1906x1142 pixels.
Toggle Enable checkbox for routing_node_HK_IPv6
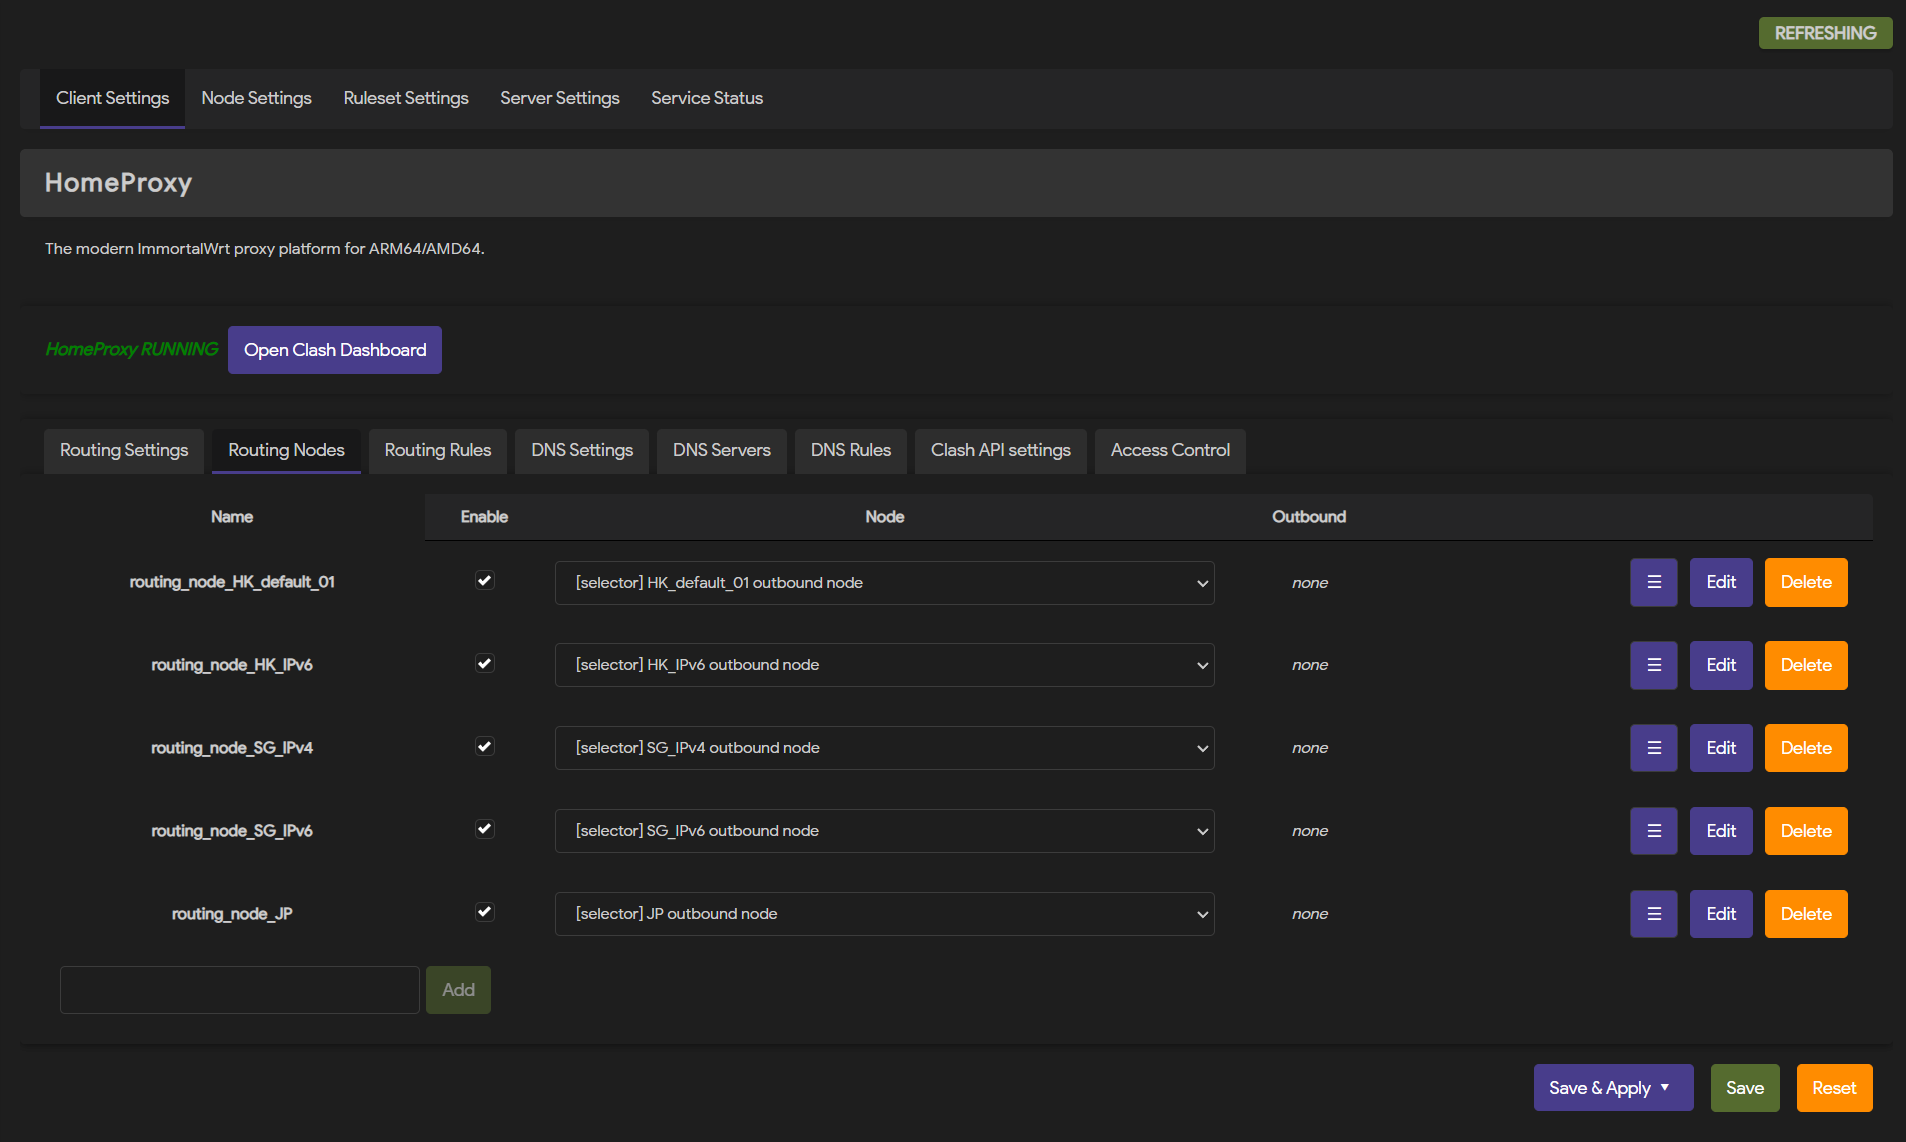pos(484,664)
